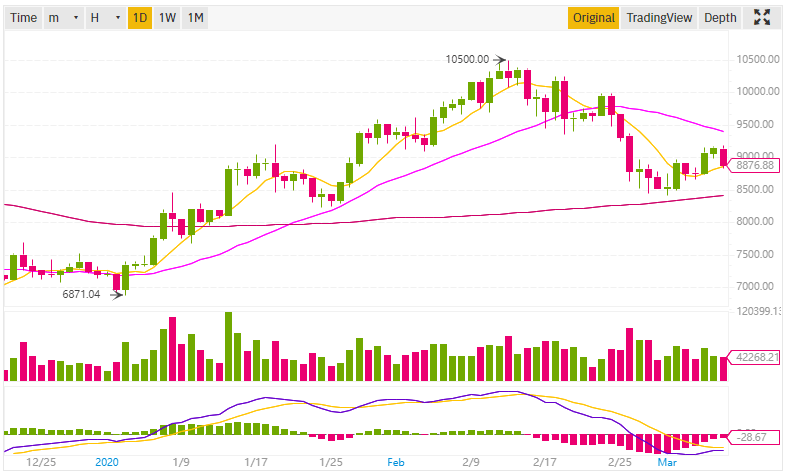
Task: Switch to the TradingView tab
Action: 659,18
